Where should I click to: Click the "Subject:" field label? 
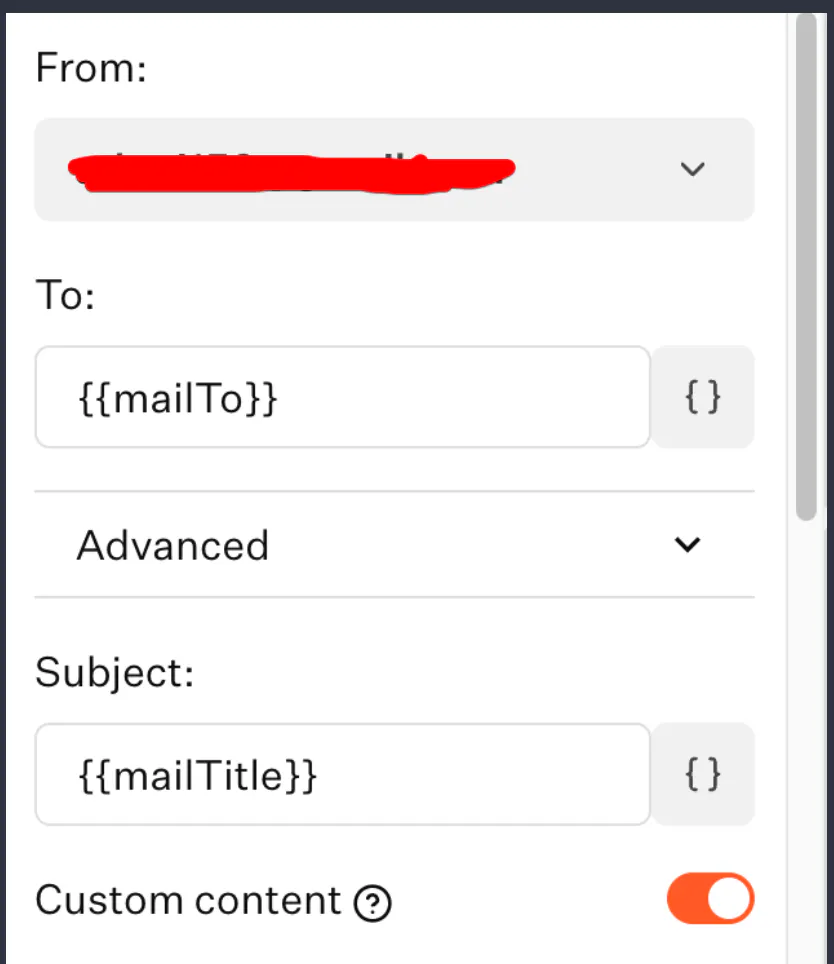(113, 672)
